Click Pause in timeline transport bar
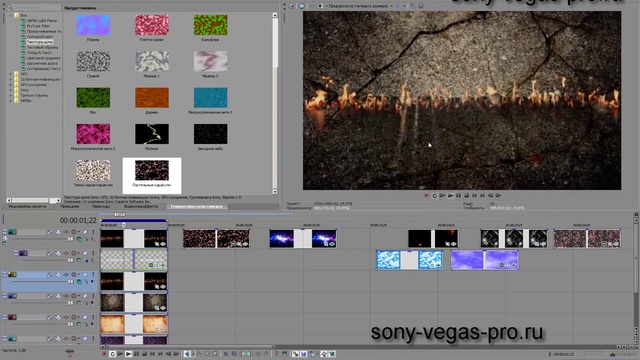Viewport: 640px width, 360px height. 137,354
